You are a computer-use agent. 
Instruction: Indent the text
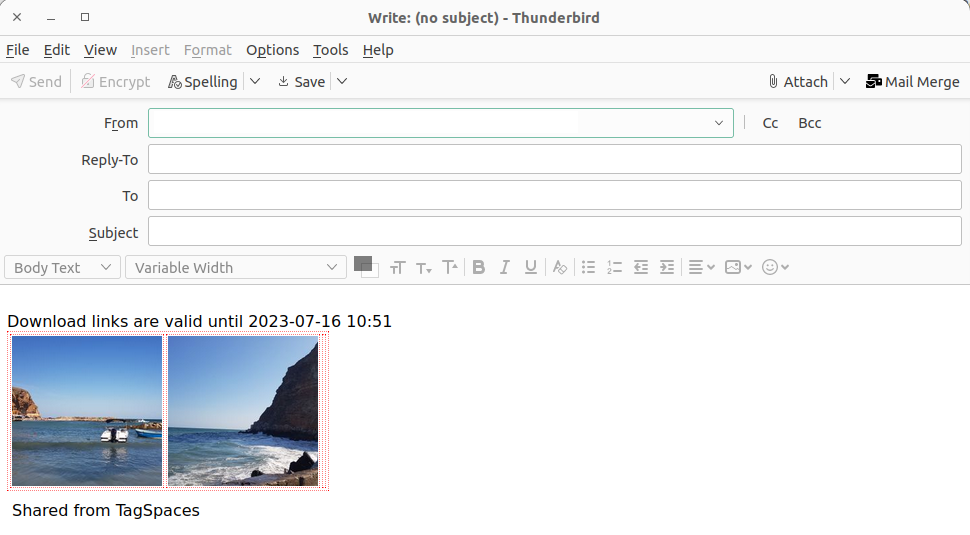coord(667,267)
